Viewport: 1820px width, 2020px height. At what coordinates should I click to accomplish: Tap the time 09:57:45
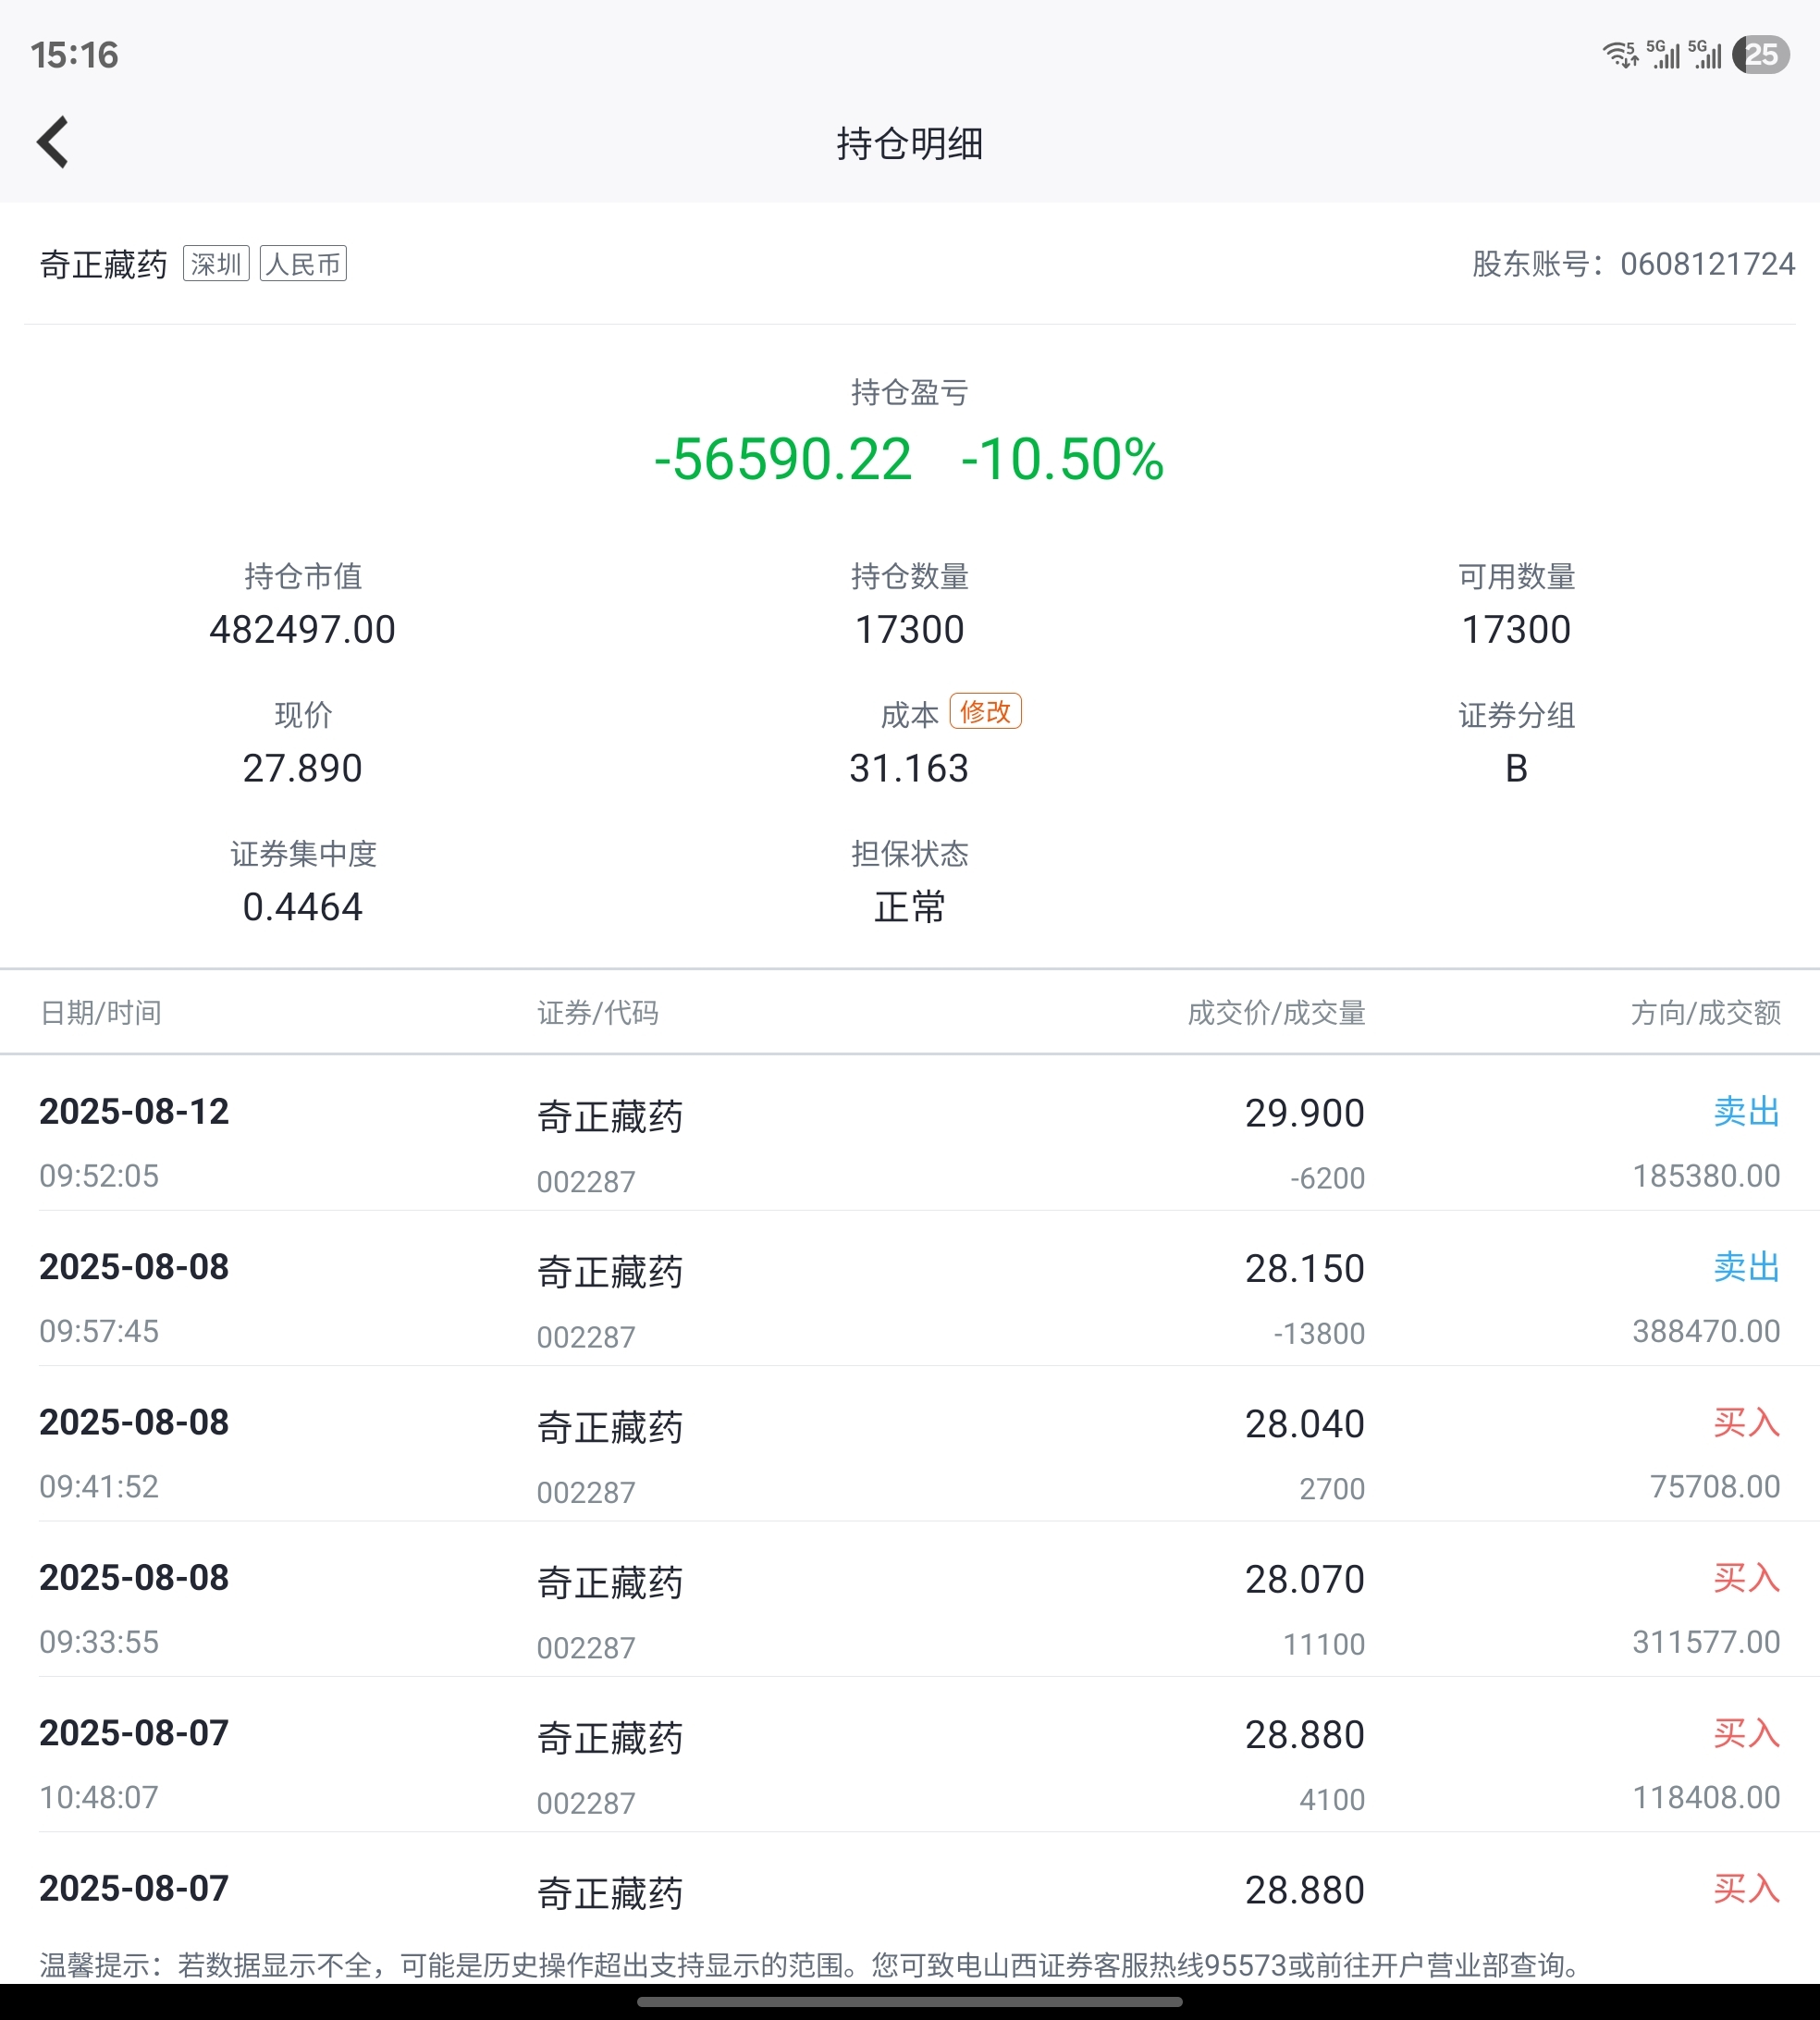tap(99, 1331)
